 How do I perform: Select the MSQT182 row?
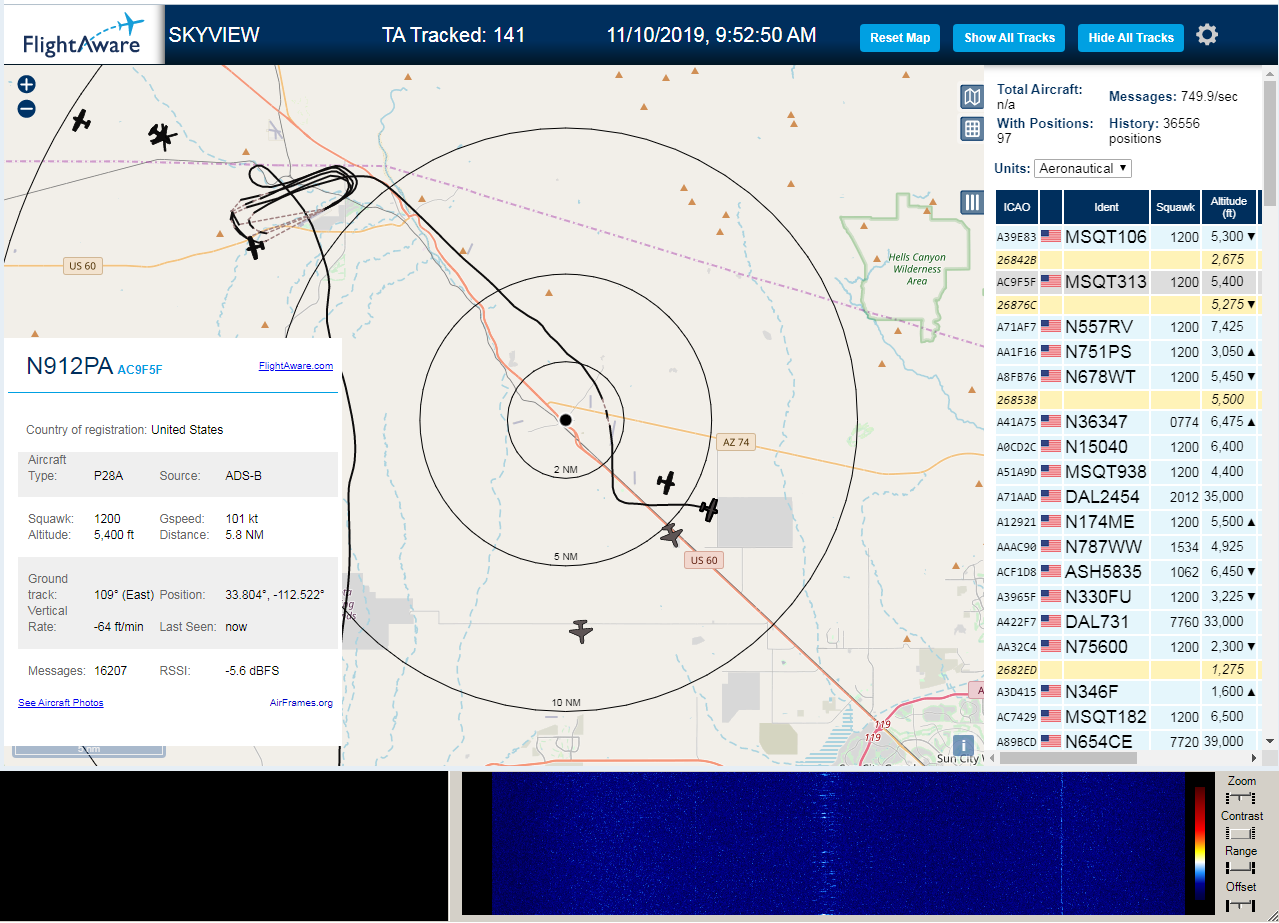1127,717
